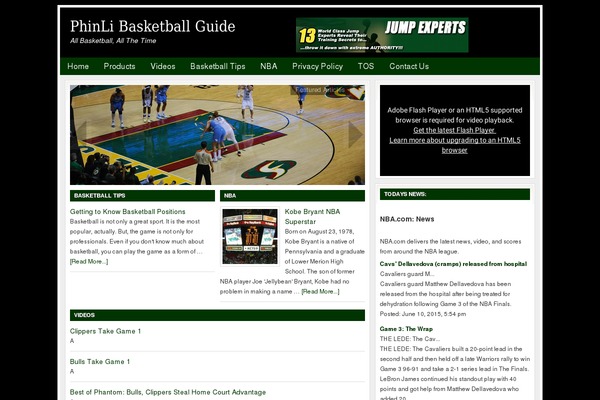Viewport: 600px width, 400px height.
Task: Click the Kobe Bryant article scoreboard thumbnail
Action: pyautogui.click(x=250, y=236)
